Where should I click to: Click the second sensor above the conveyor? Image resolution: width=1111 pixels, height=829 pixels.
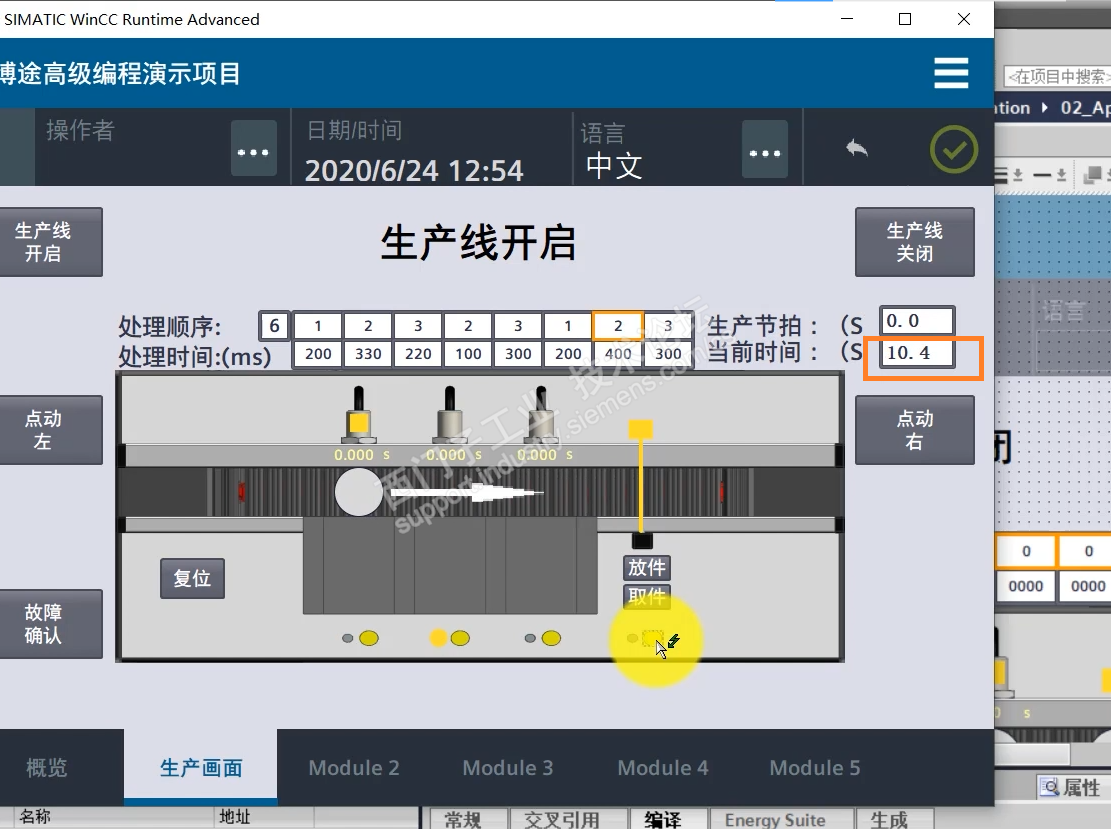(x=450, y=414)
